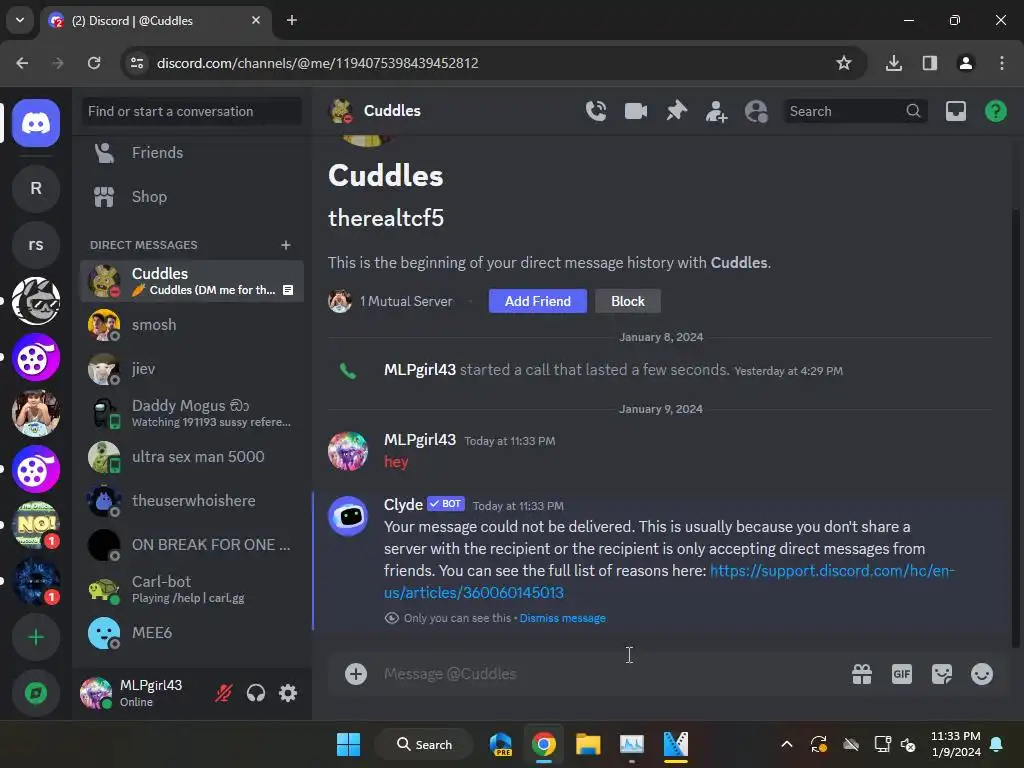Open server with NO! icon and badge
Screen dimensions: 1024x768
pos(36,524)
